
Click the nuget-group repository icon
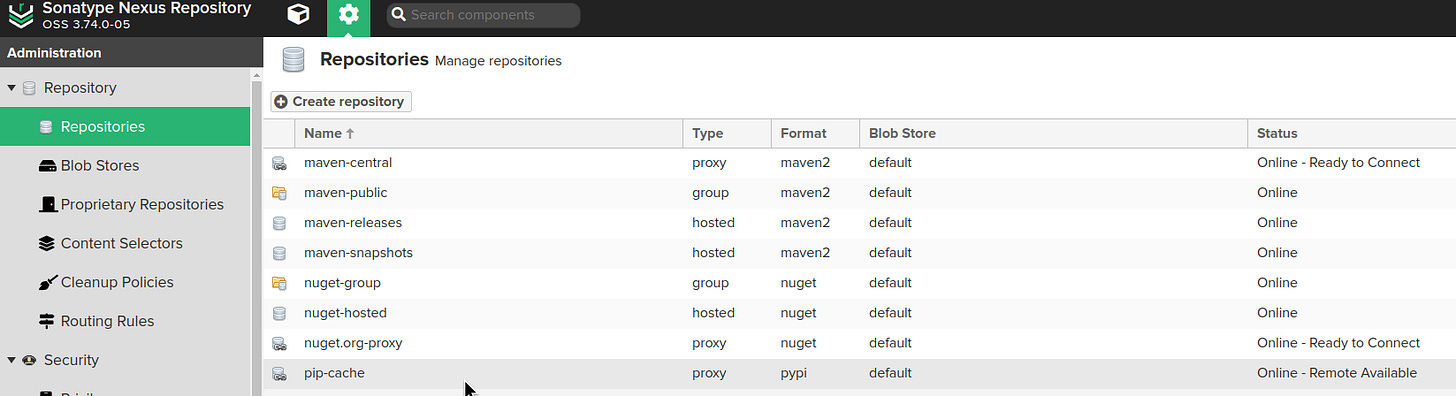(x=279, y=282)
